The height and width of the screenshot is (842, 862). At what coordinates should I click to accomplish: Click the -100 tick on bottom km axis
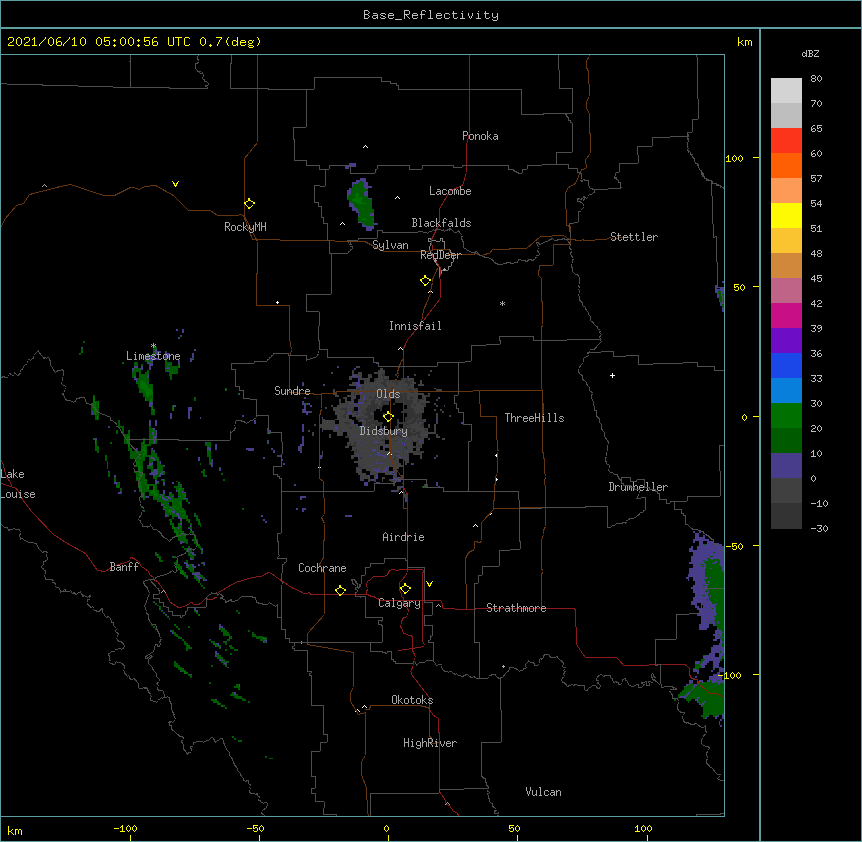125,828
